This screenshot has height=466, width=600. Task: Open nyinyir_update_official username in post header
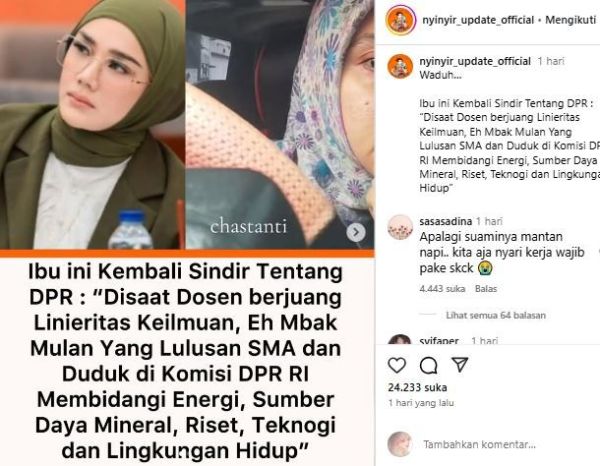point(478,20)
